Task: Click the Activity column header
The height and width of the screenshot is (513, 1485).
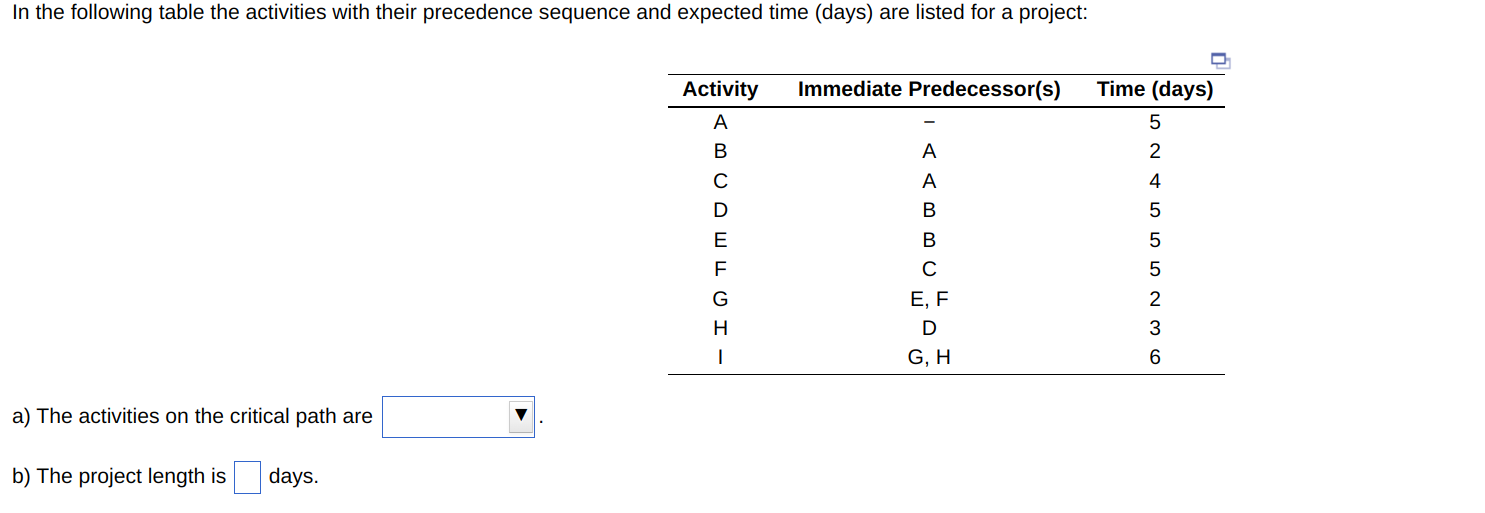Action: (720, 89)
